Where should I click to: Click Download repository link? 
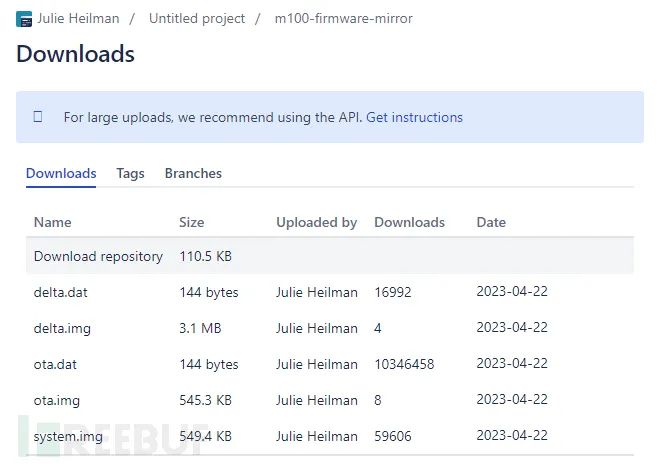(98, 256)
